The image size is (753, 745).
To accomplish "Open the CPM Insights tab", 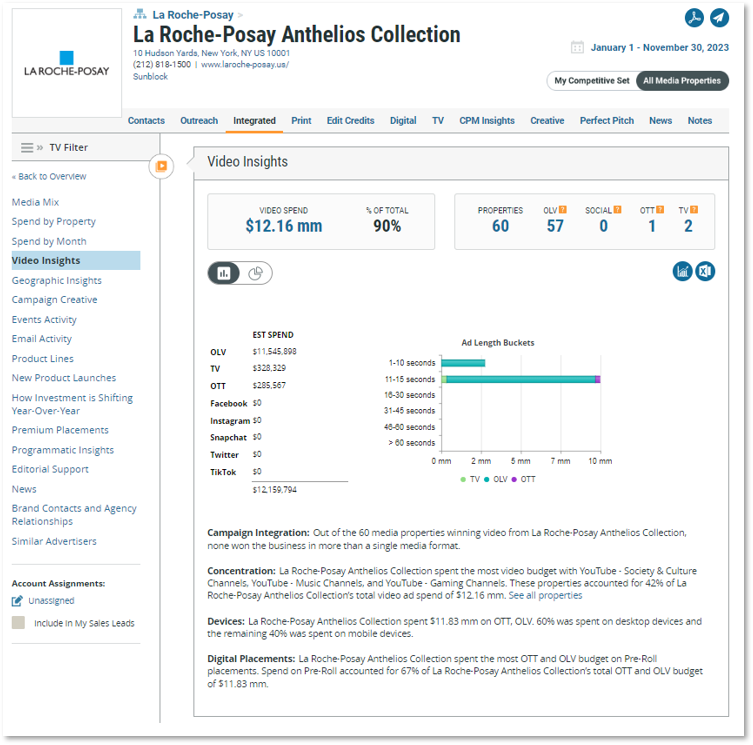I will pos(486,121).
